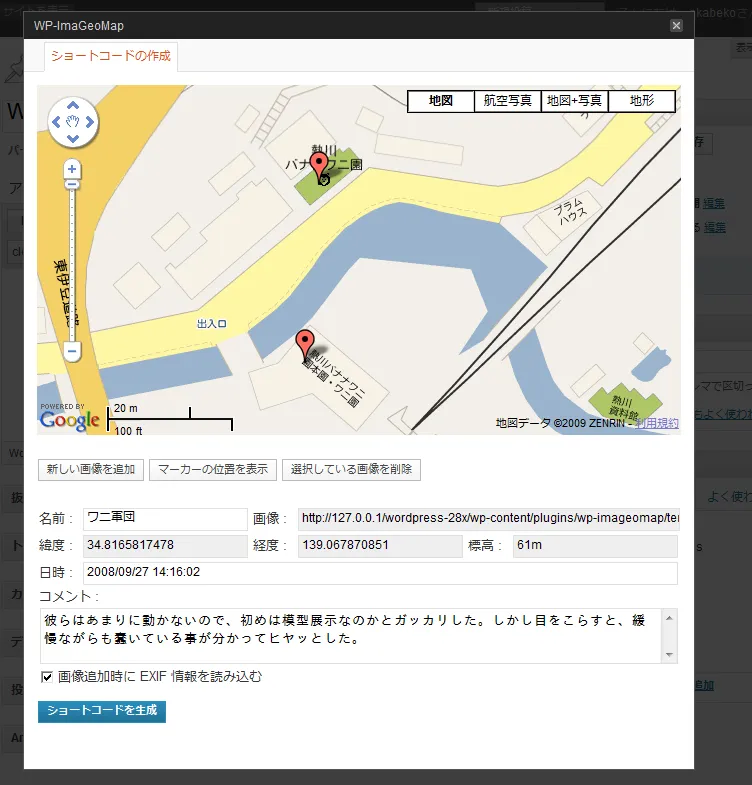Viewport: 752px width, 785px height.
Task: Click the 新しい画像を追加 button
Action: [91, 470]
